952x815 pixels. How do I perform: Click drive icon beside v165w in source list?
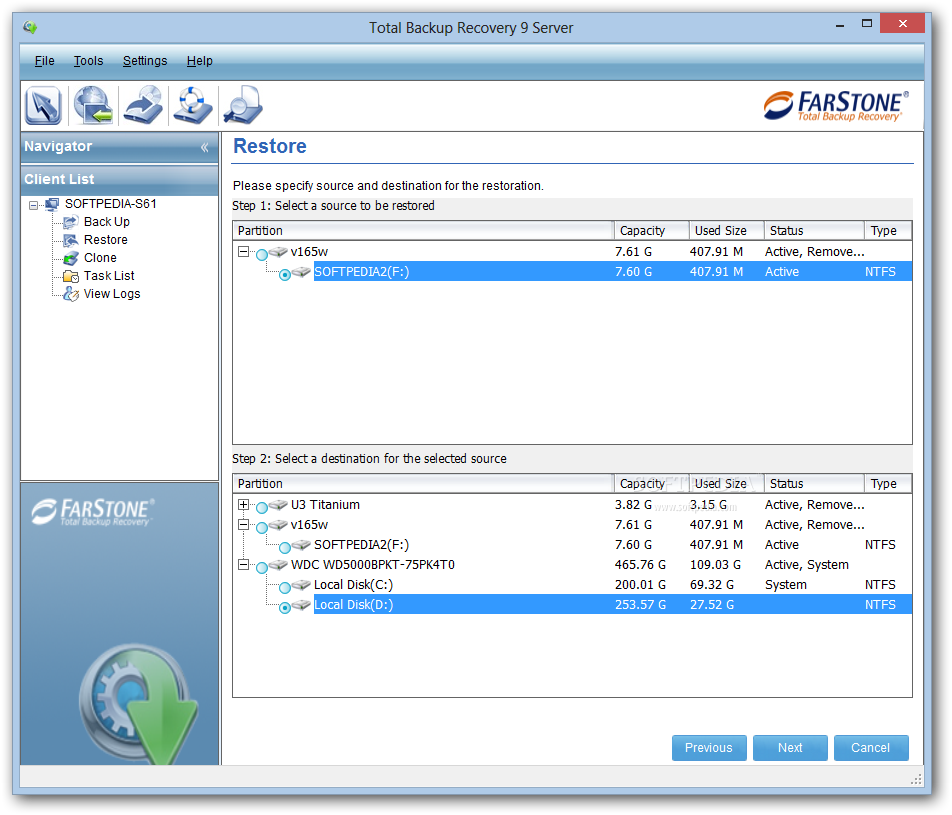click(278, 251)
